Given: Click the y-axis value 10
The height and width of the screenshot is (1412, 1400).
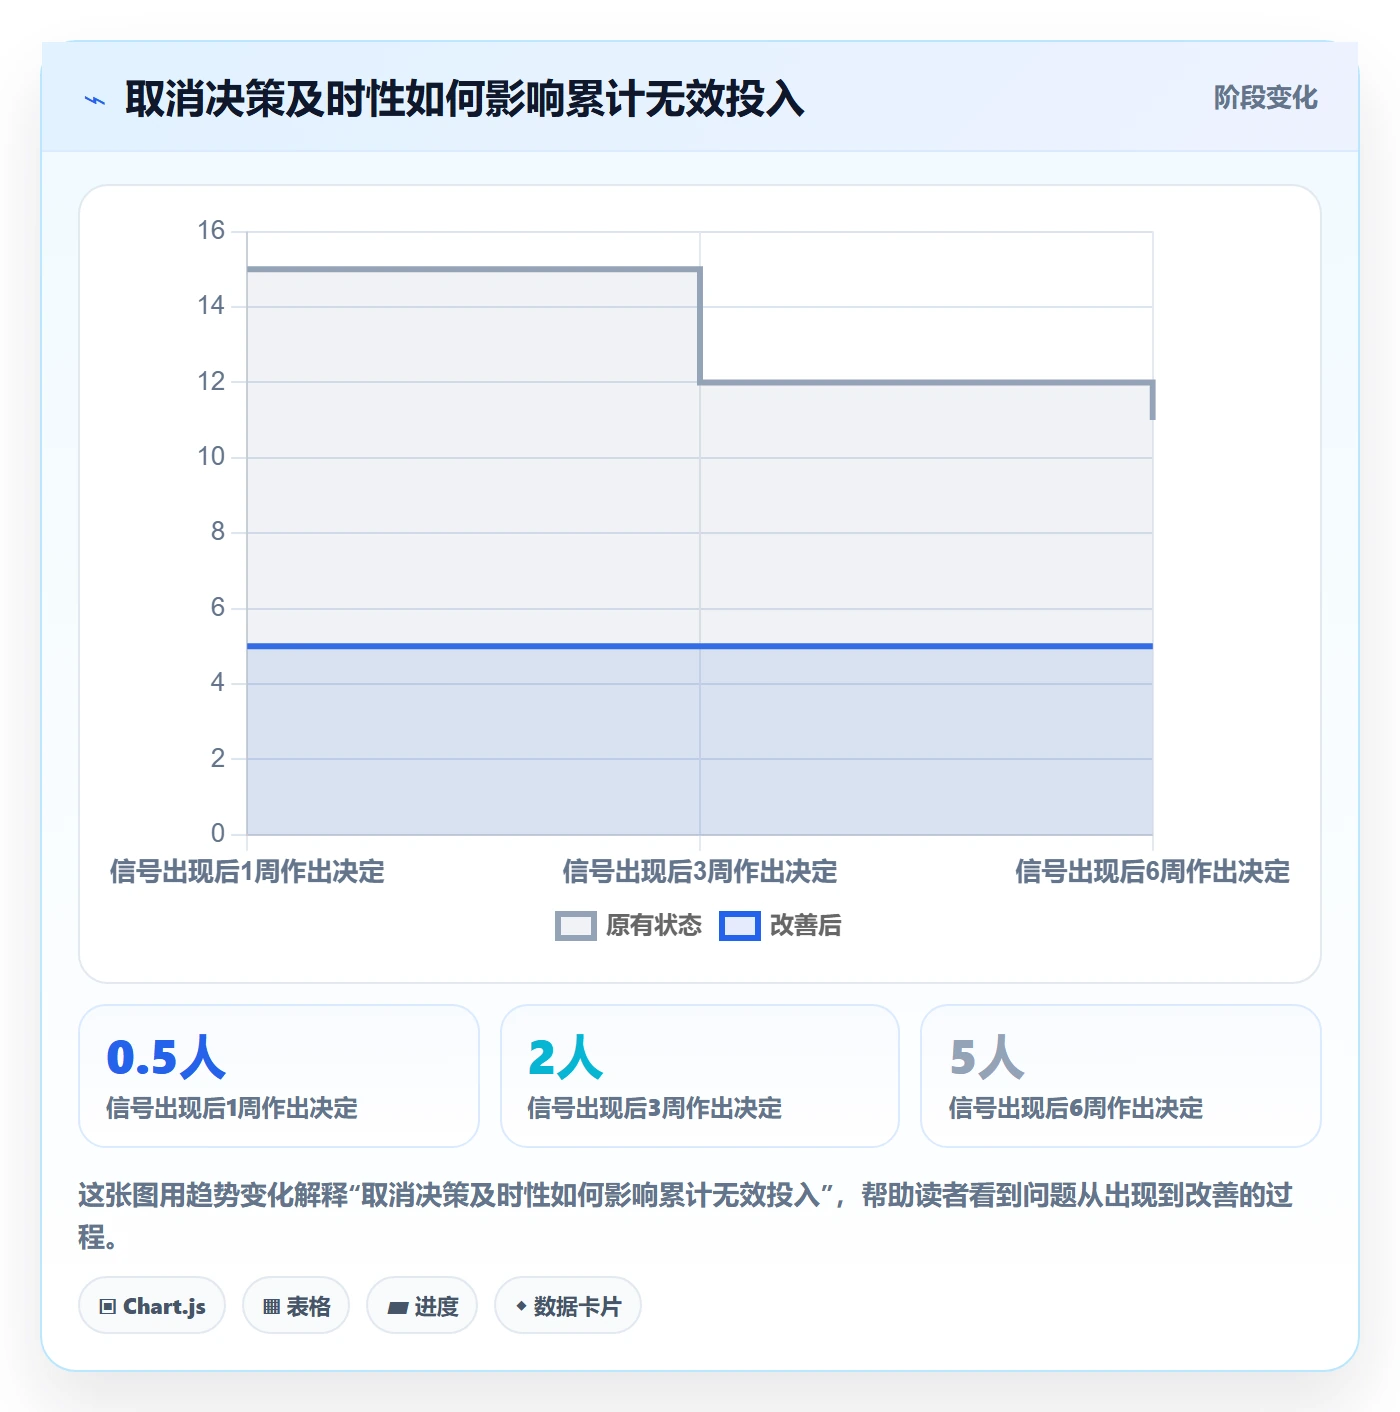Looking at the screenshot, I should pyautogui.click(x=211, y=457).
